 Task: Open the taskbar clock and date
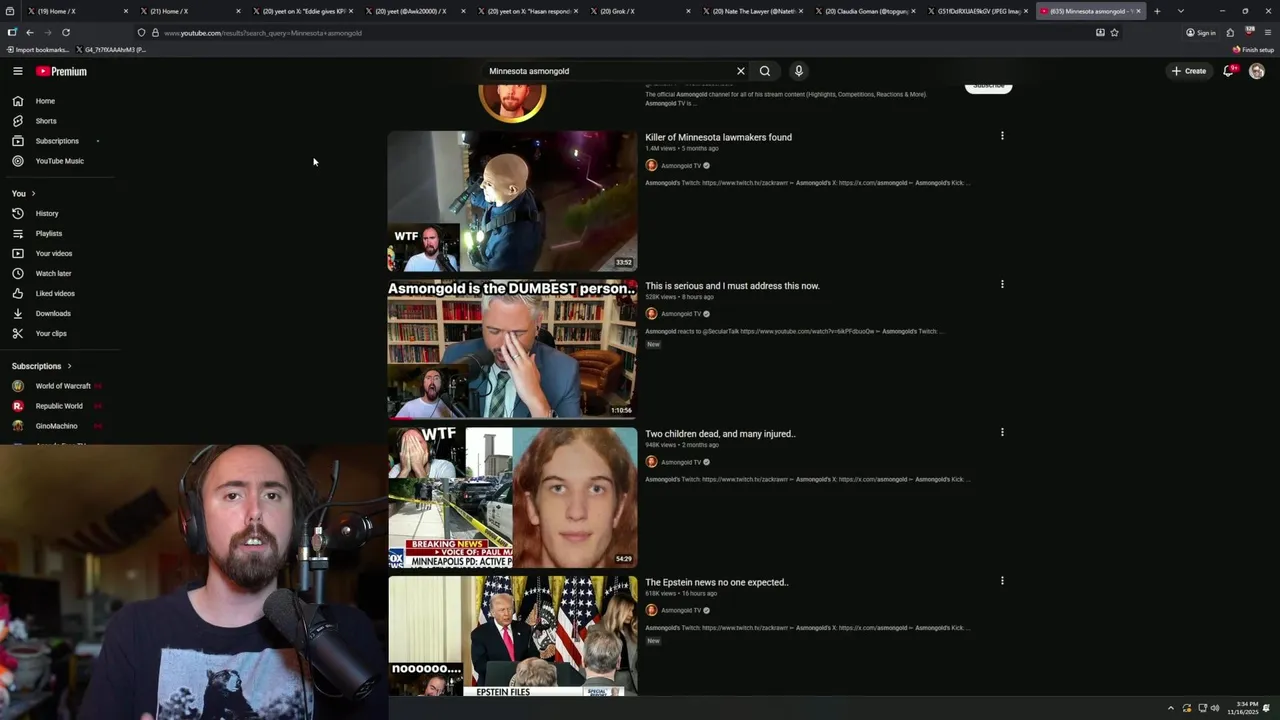1245,708
